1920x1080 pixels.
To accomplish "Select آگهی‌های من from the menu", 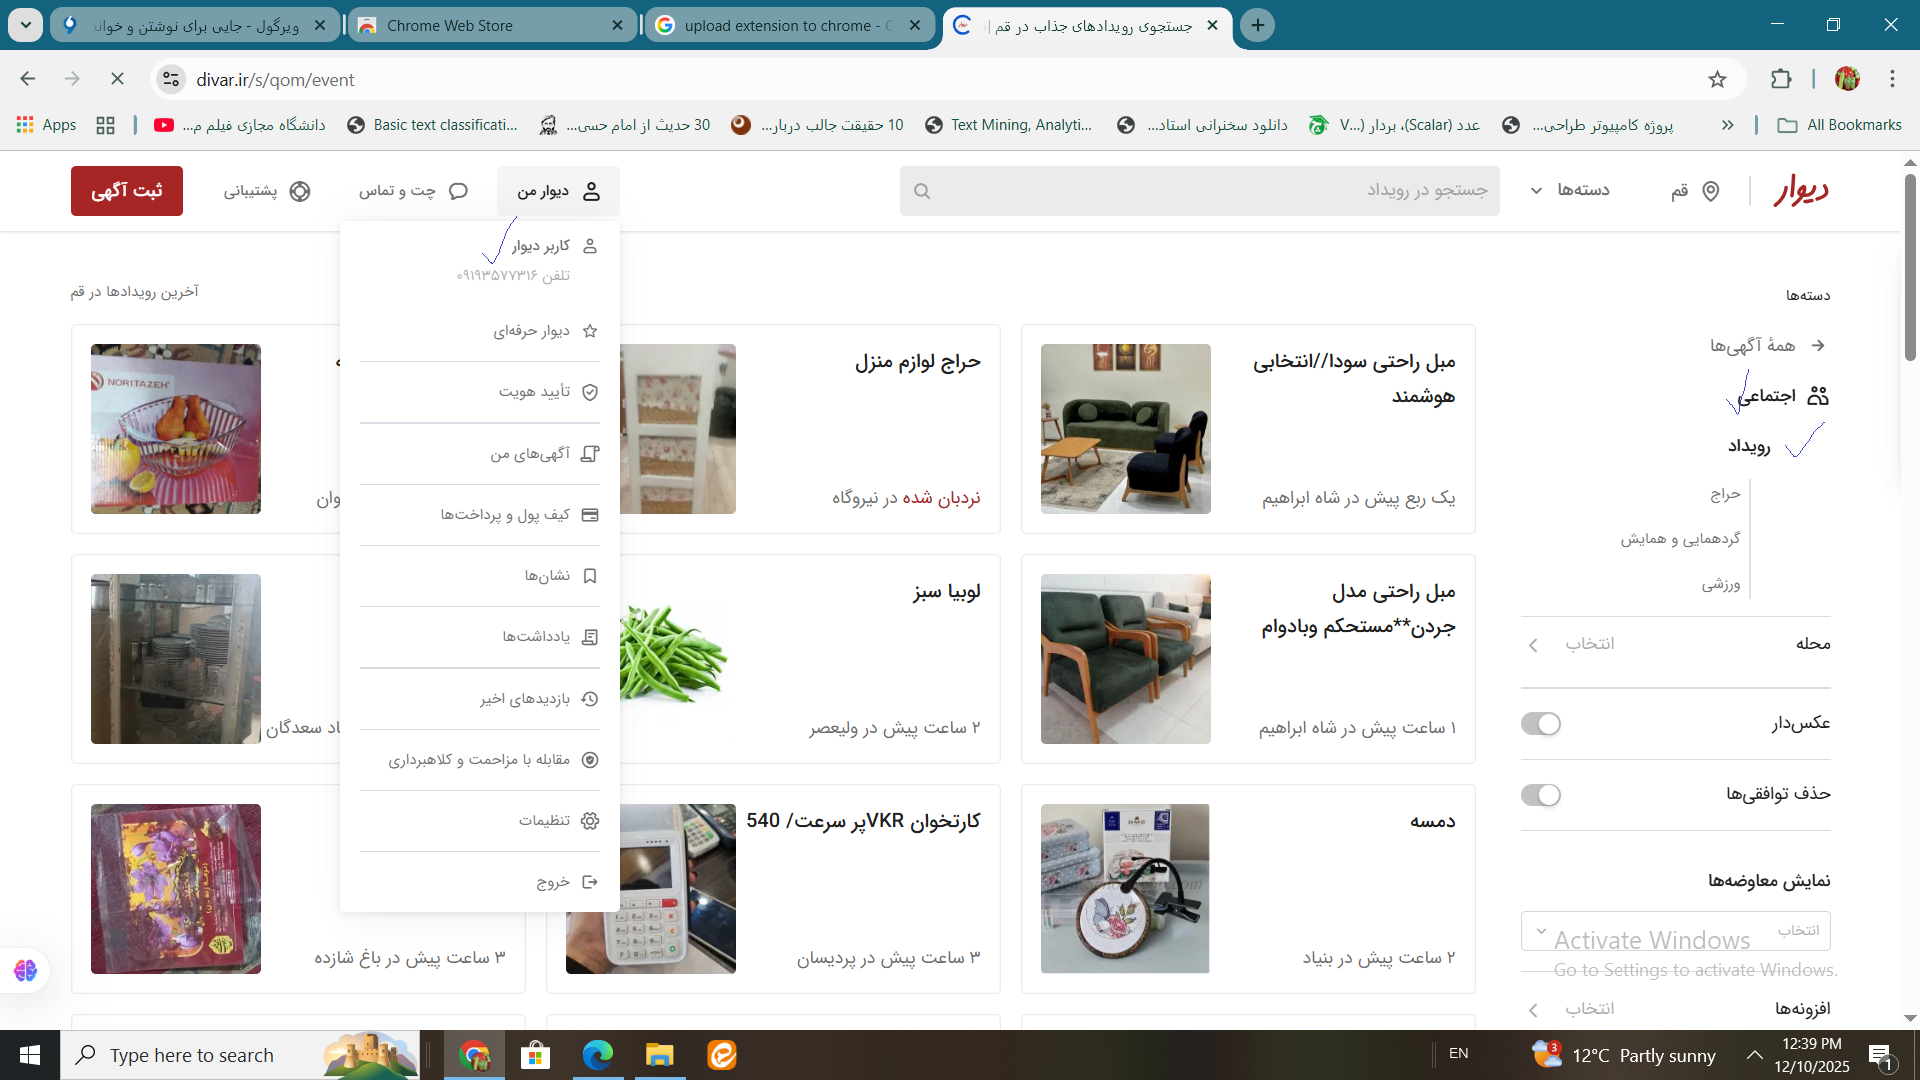I will (530, 454).
